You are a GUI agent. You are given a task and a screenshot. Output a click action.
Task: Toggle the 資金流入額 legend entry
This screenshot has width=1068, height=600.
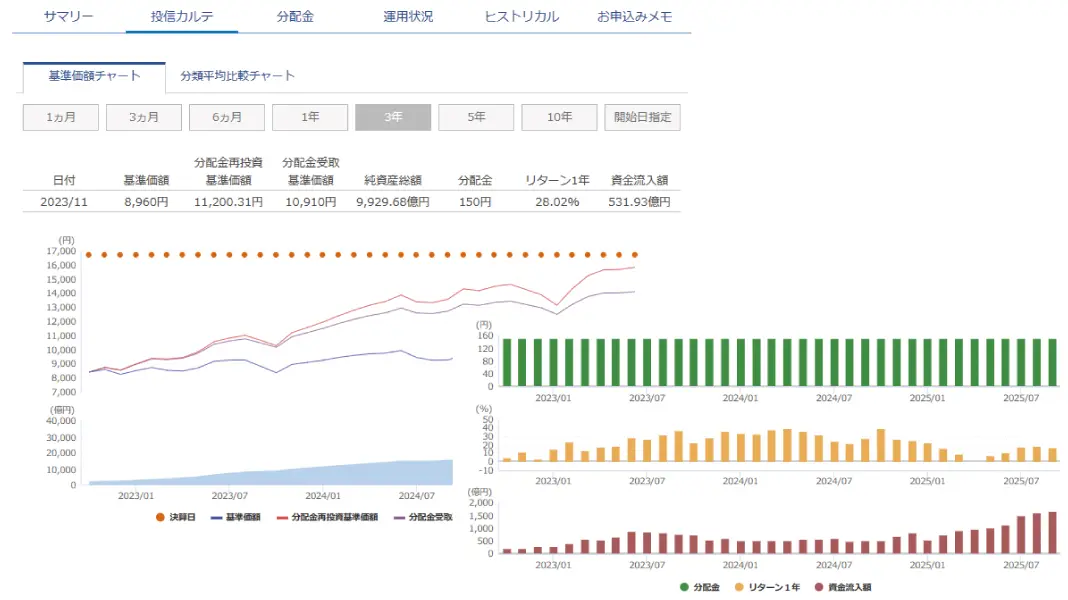843,587
